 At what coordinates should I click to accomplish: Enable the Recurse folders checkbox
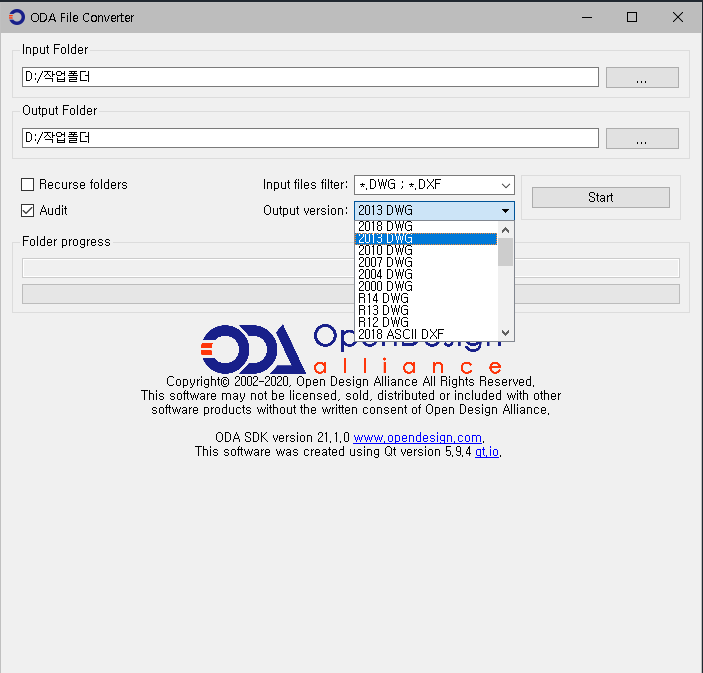[27, 184]
